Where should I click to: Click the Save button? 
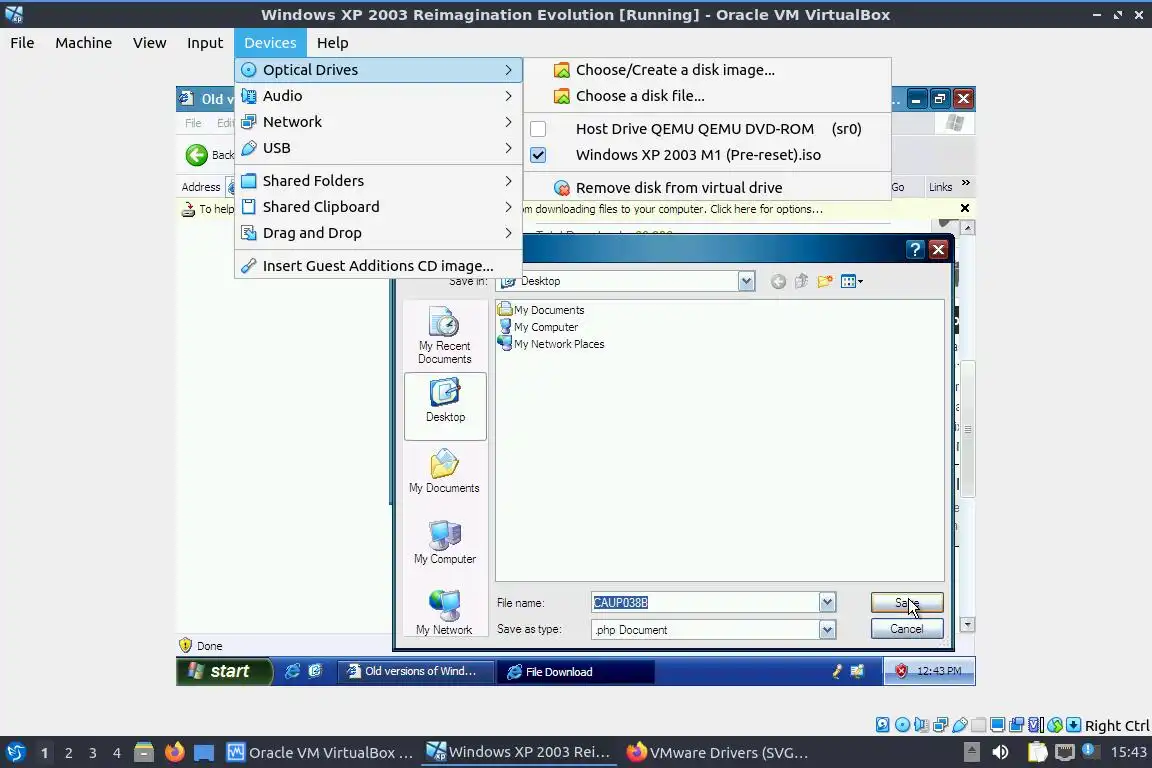907,603
